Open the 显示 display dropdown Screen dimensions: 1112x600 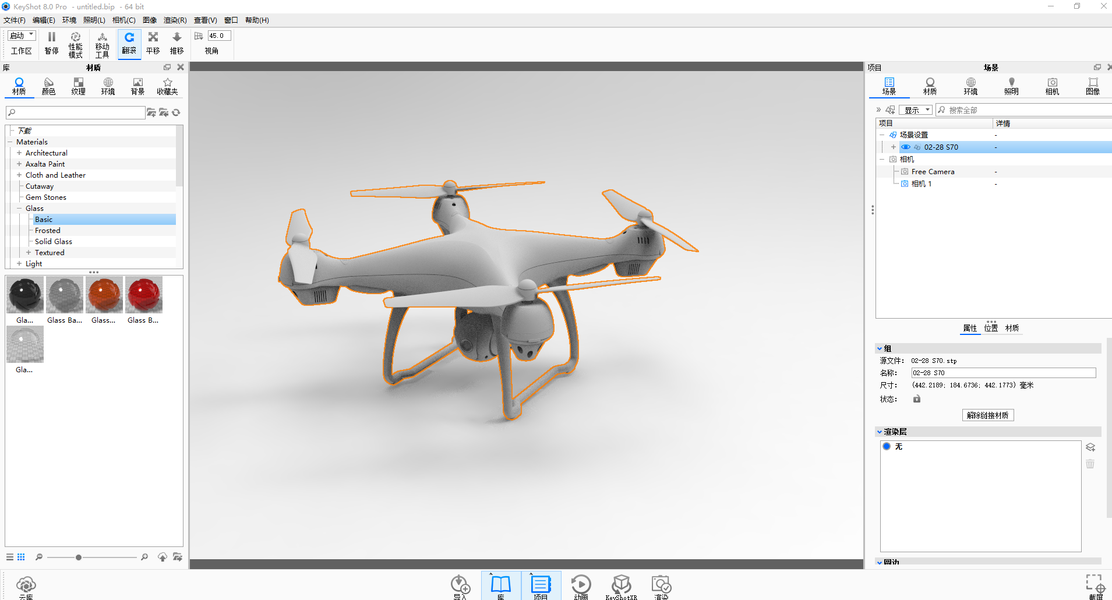pos(916,110)
